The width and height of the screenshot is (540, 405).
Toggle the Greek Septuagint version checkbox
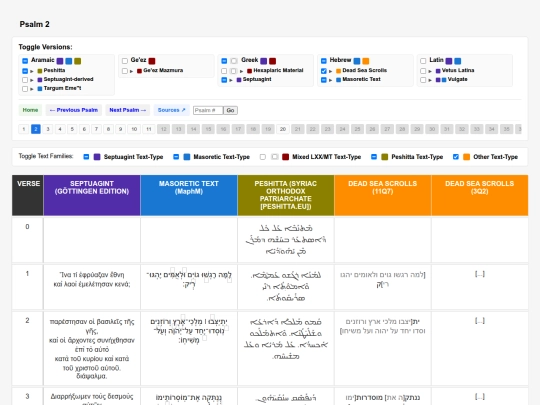224,80
